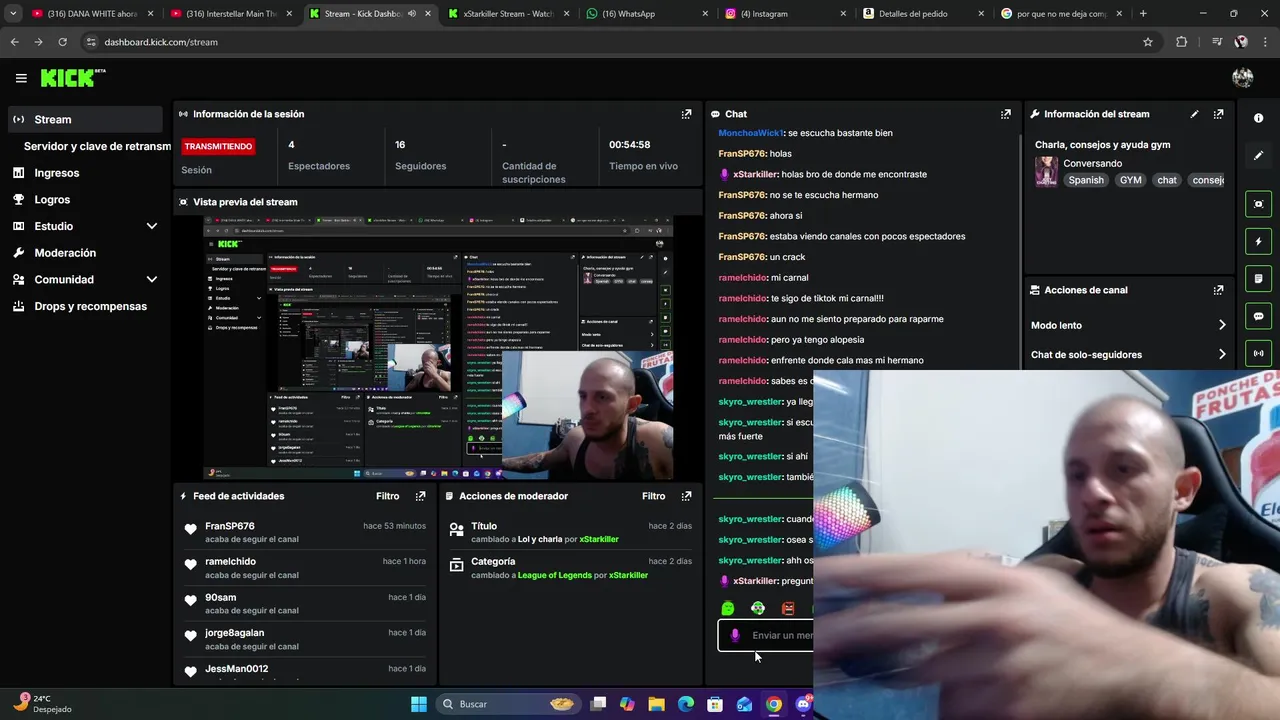The image size is (1280, 720).
Task: Click the chat tag in stream info
Action: point(1167,180)
